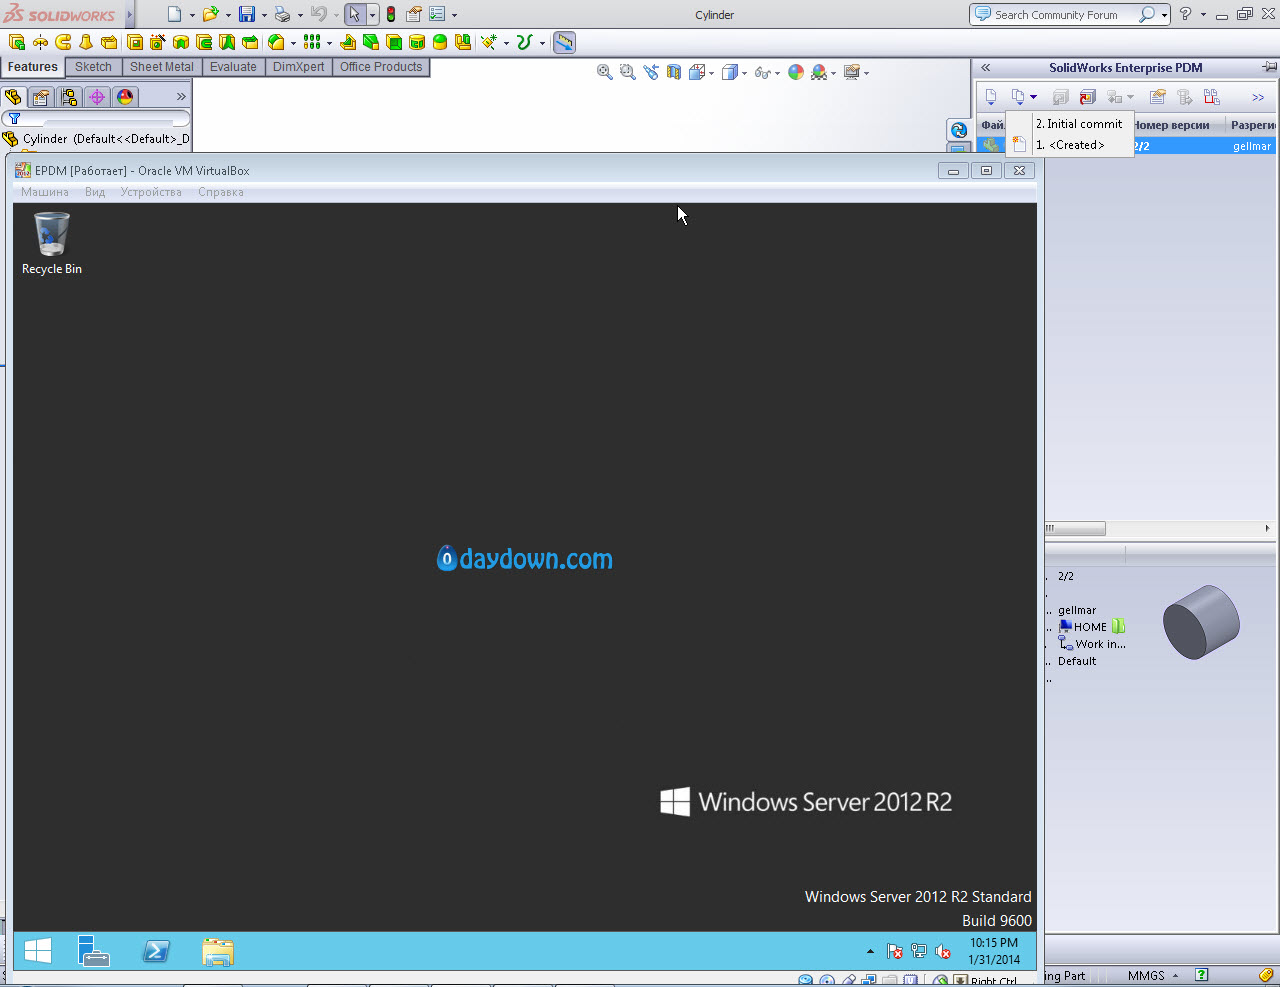Open the Options checklist icon
The height and width of the screenshot is (987, 1280).
(x=437, y=14)
